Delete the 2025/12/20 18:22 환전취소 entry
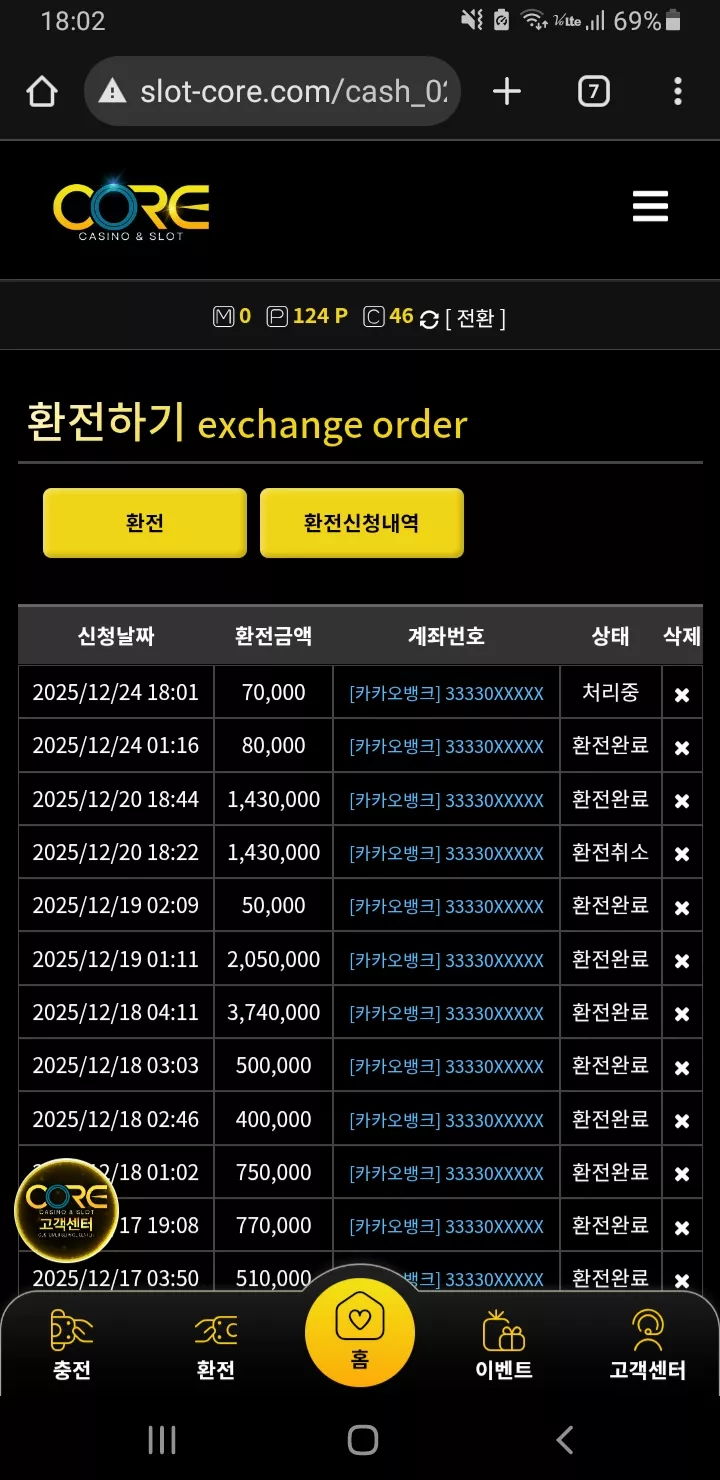The height and width of the screenshot is (1480, 720). 682,854
